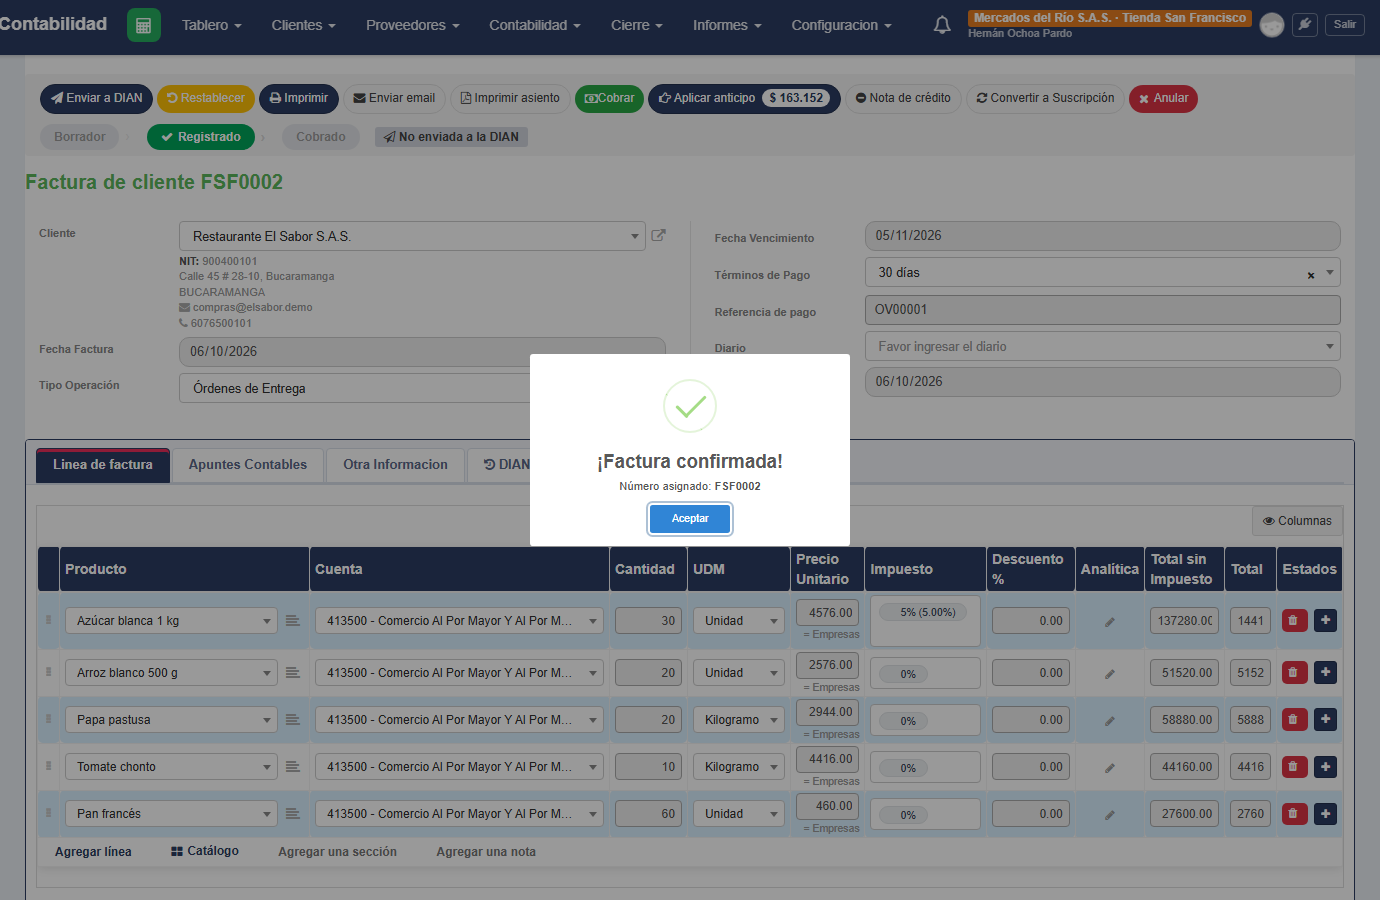This screenshot has height=900, width=1380.
Task: Click quantity field of Azúcar blanca row
Action: pyautogui.click(x=649, y=621)
